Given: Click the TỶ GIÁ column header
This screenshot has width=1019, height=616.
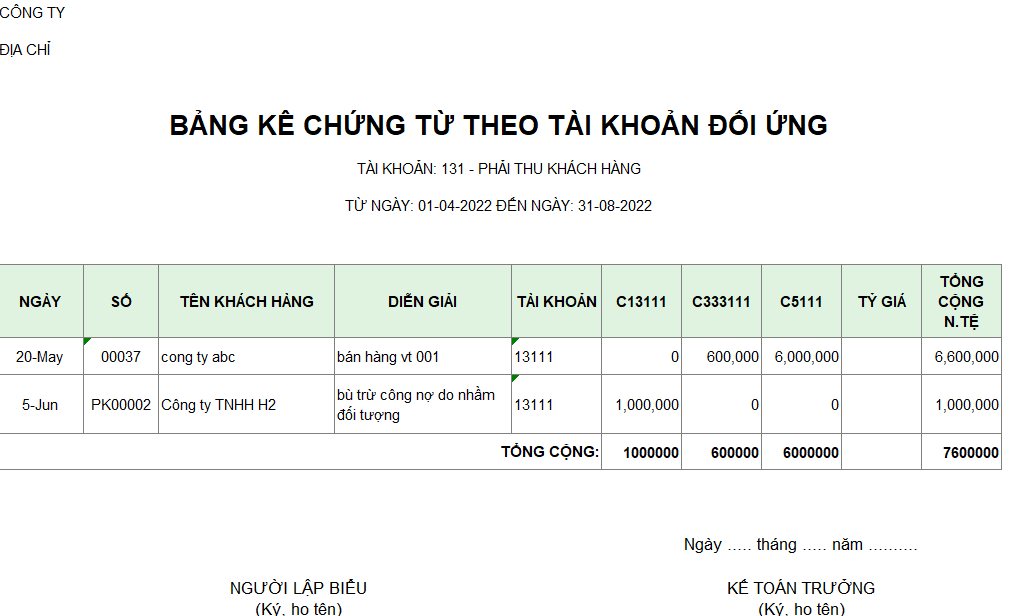Looking at the screenshot, I should [881, 302].
